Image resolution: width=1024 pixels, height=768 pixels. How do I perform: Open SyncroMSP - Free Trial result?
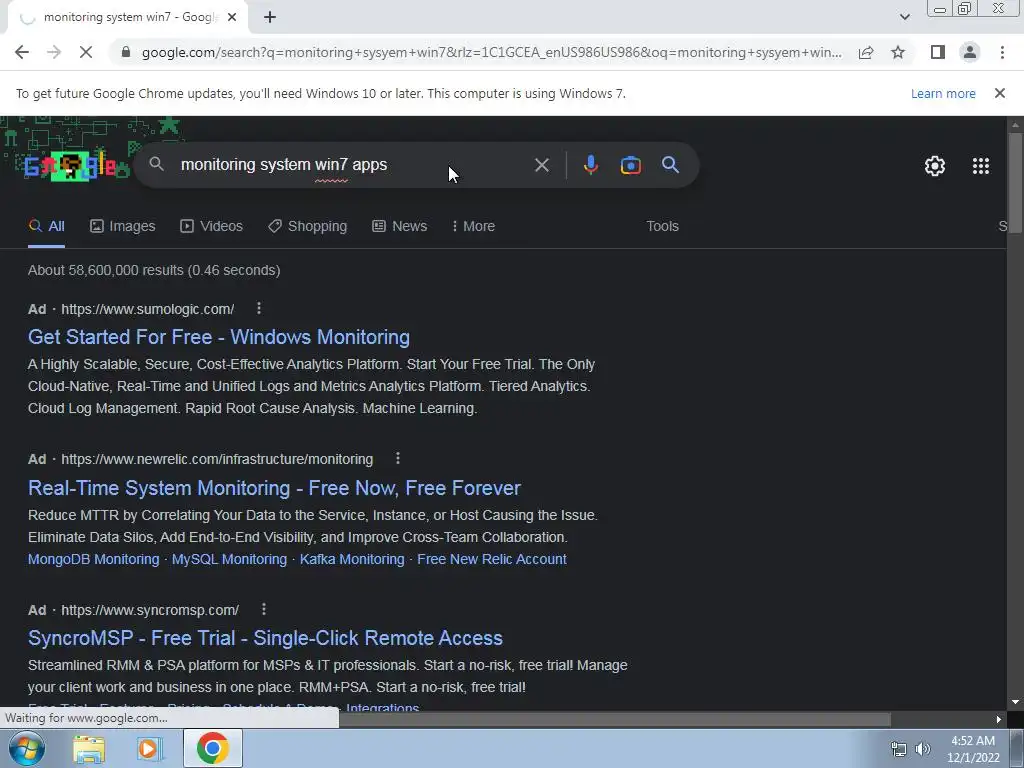click(x=265, y=638)
